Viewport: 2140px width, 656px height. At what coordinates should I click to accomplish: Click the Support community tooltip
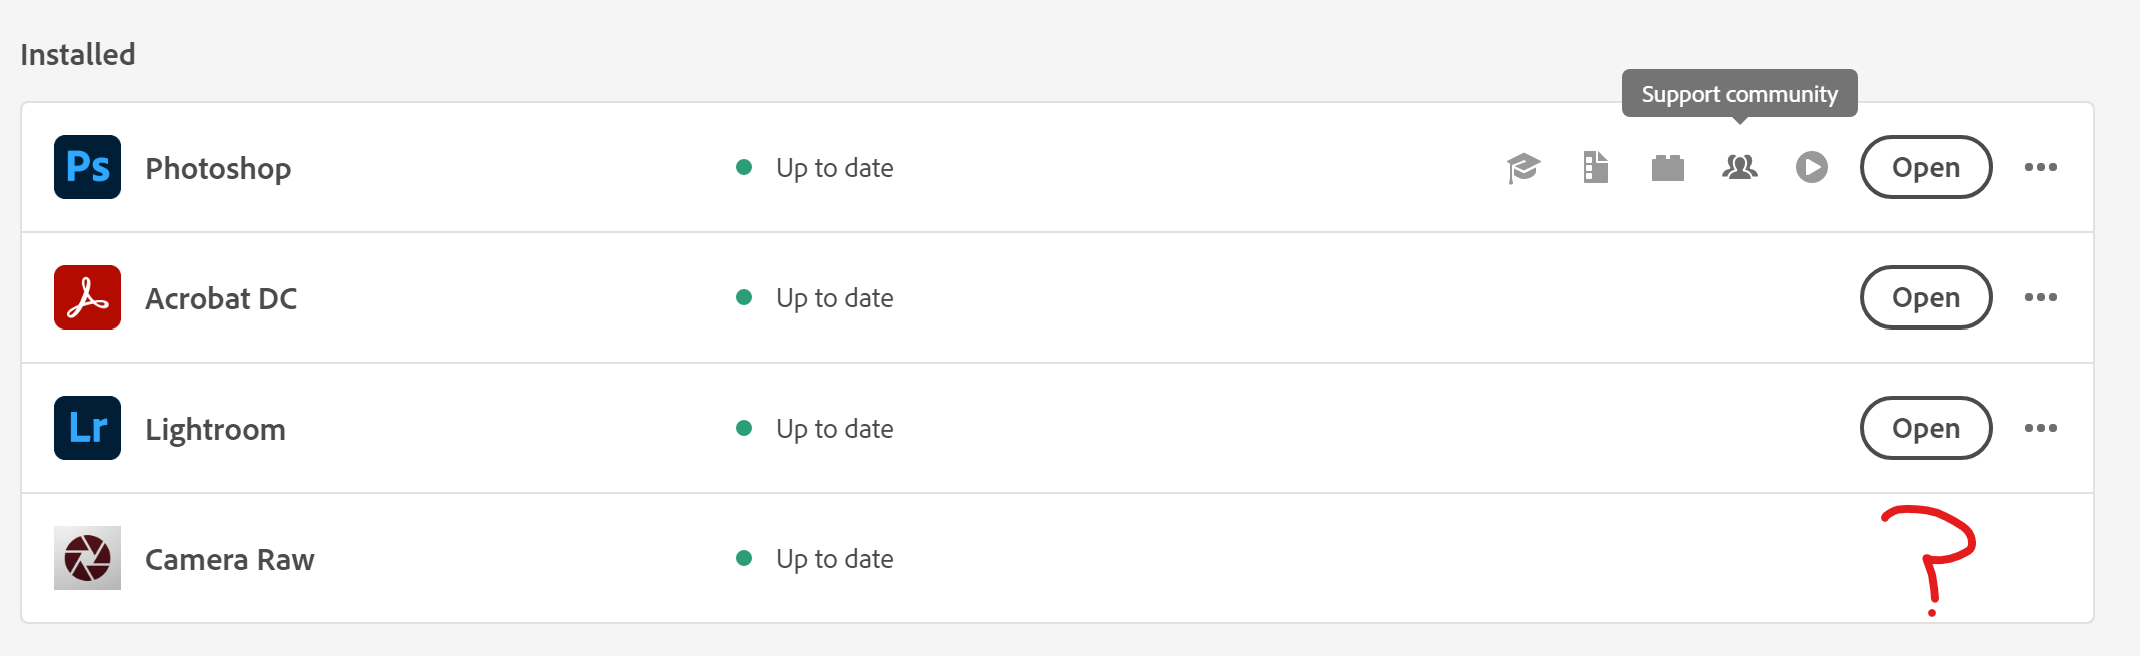click(1739, 93)
